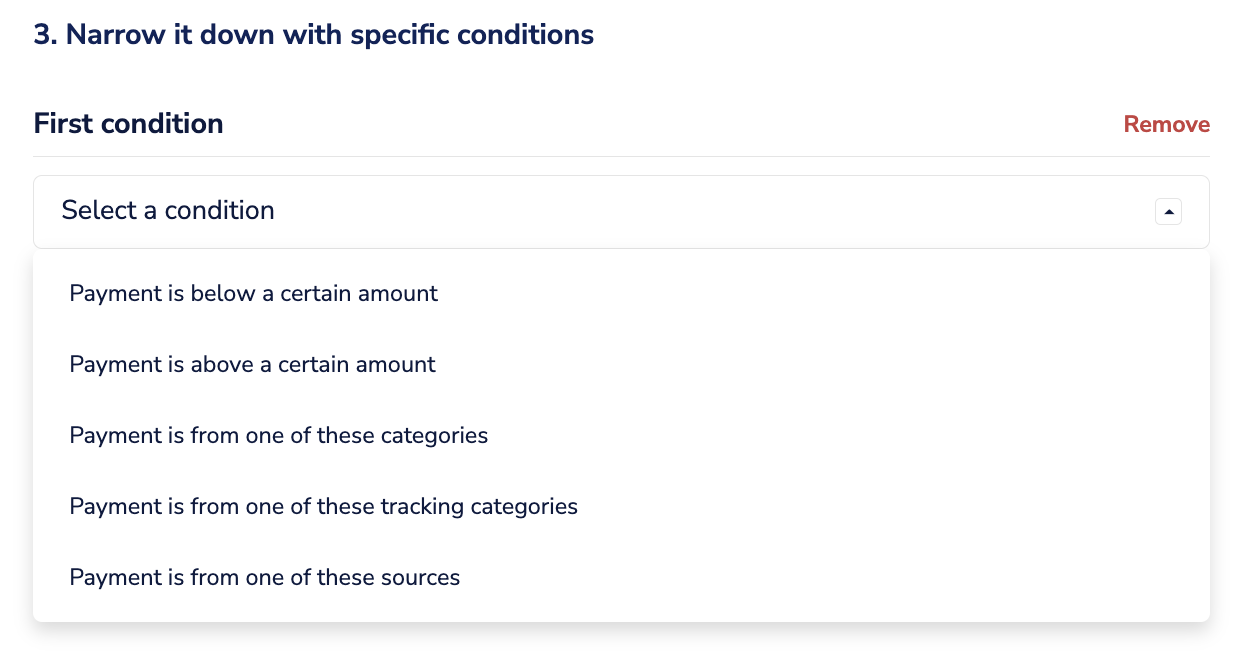Image resolution: width=1238 pixels, height=662 pixels.
Task: Click the upward arrow on the condition selector
Action: coord(1168,211)
